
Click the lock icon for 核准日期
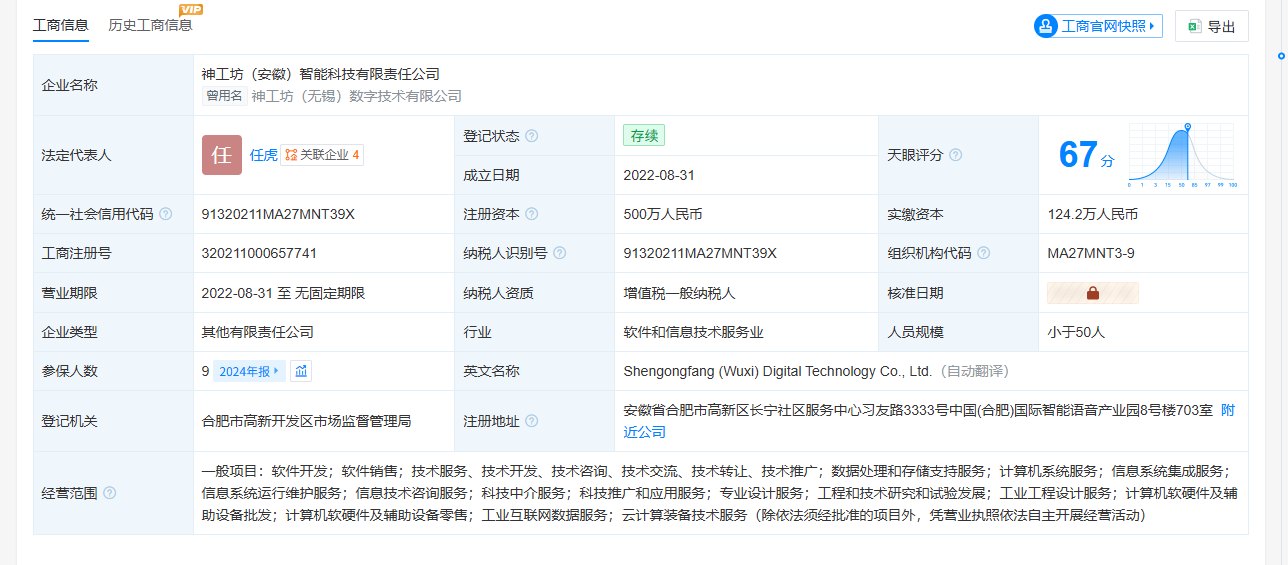pos(1093,293)
